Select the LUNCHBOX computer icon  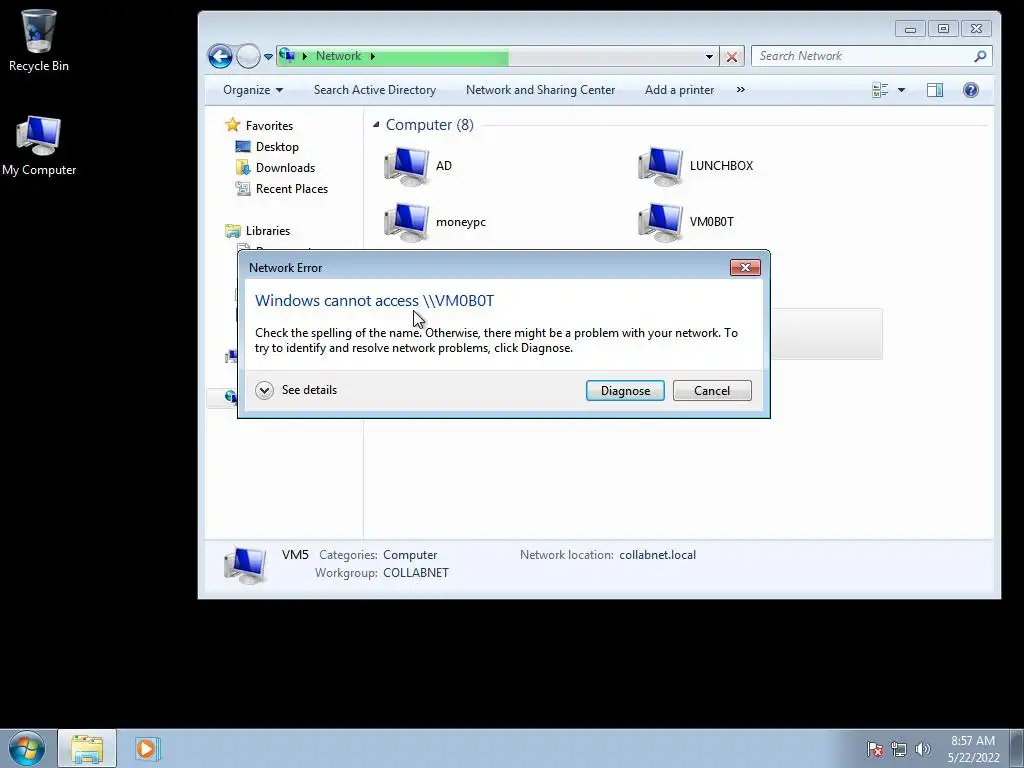coord(660,166)
